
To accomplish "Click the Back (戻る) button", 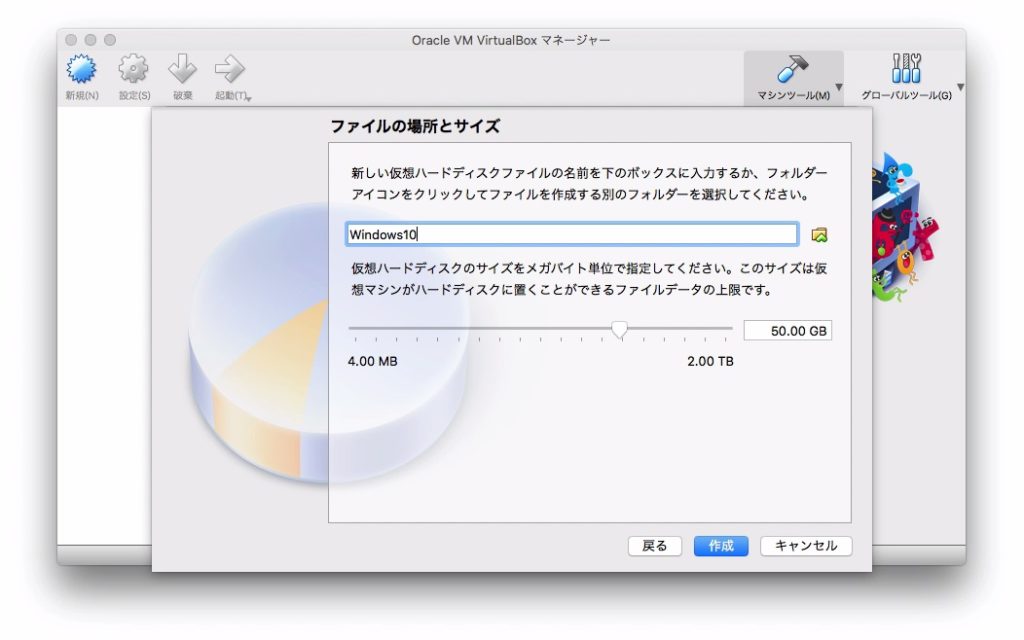I will coord(655,546).
